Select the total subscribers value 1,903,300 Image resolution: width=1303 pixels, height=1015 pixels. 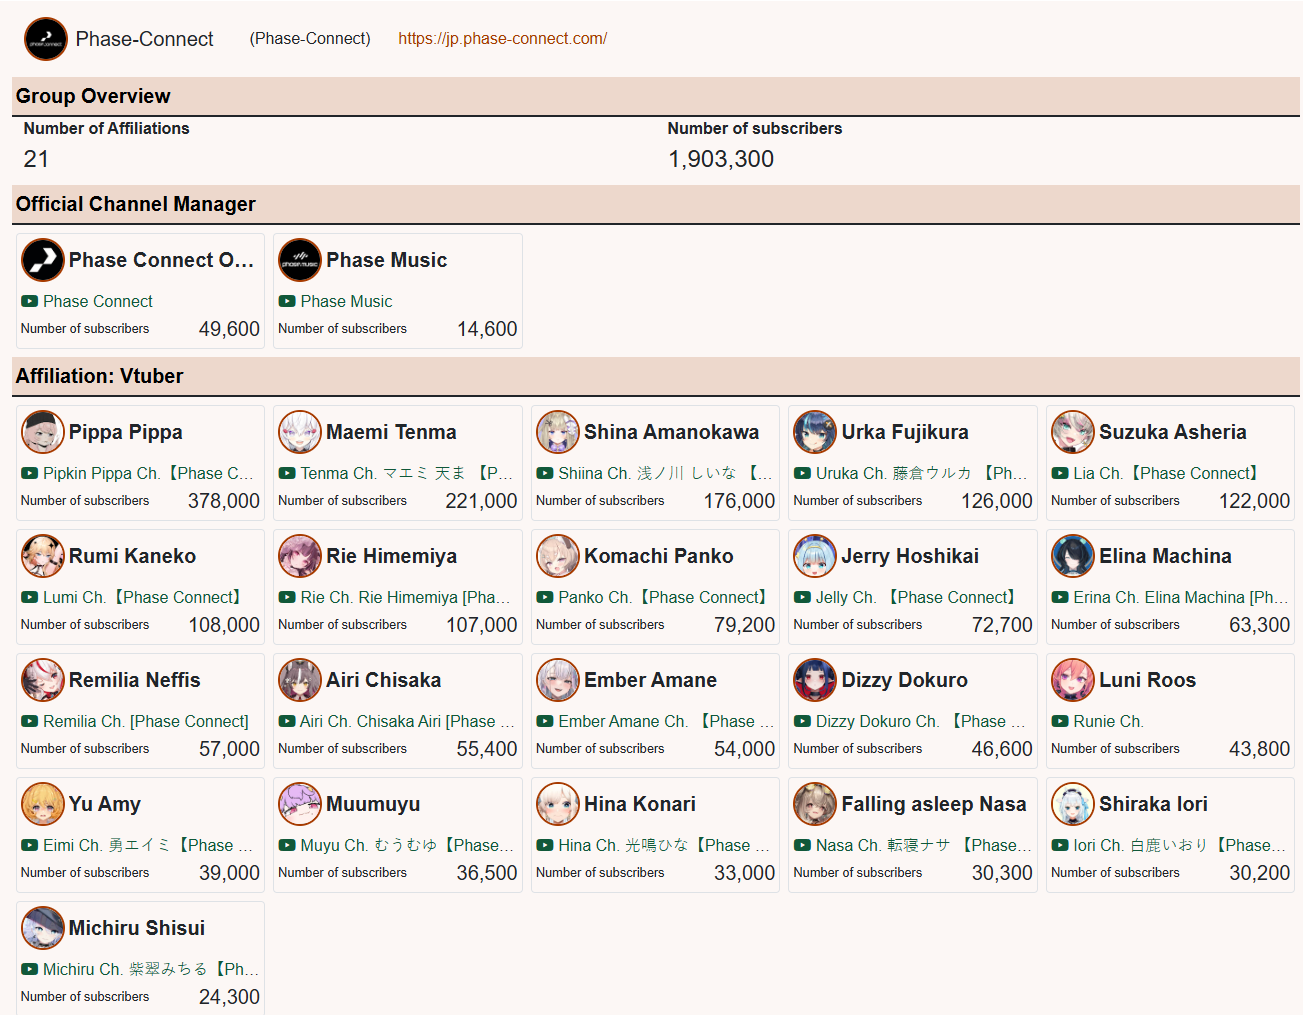coord(721,159)
